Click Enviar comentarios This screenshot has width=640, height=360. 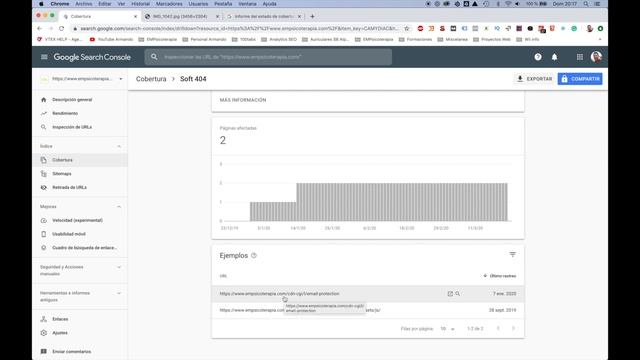click(71, 351)
